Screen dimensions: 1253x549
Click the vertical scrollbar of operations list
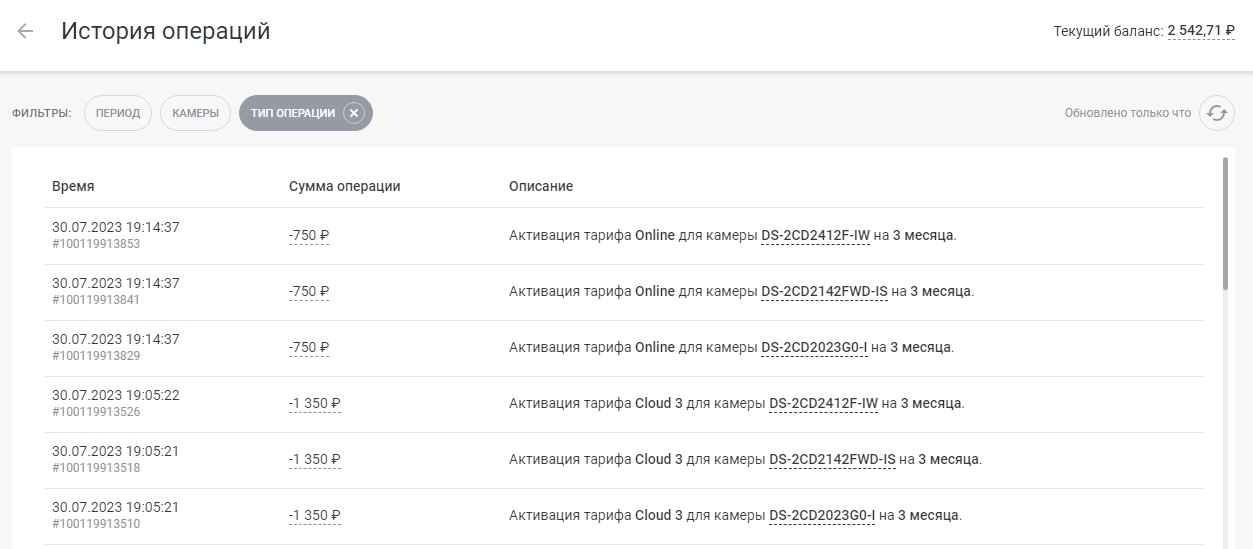pyautogui.click(x=1225, y=225)
